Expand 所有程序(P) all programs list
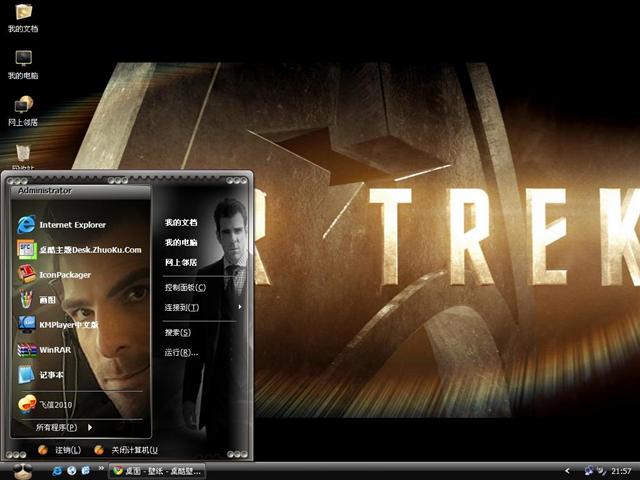Viewport: 640px width, 480px height. point(64,427)
